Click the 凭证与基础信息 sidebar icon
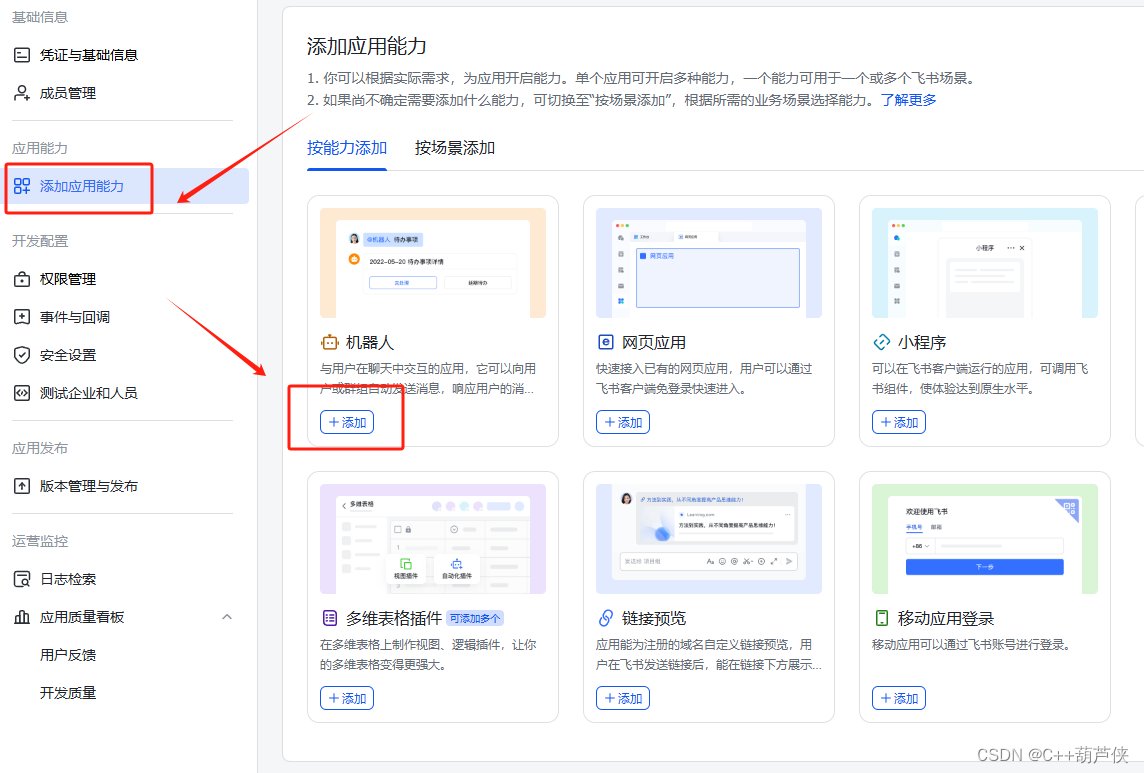1144x773 pixels. [22, 55]
